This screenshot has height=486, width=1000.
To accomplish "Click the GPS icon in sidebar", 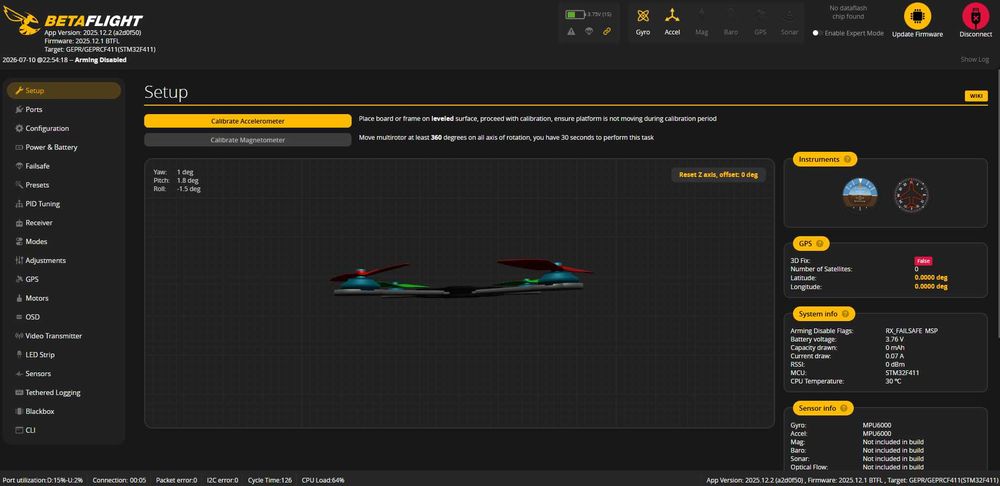I will pos(19,279).
